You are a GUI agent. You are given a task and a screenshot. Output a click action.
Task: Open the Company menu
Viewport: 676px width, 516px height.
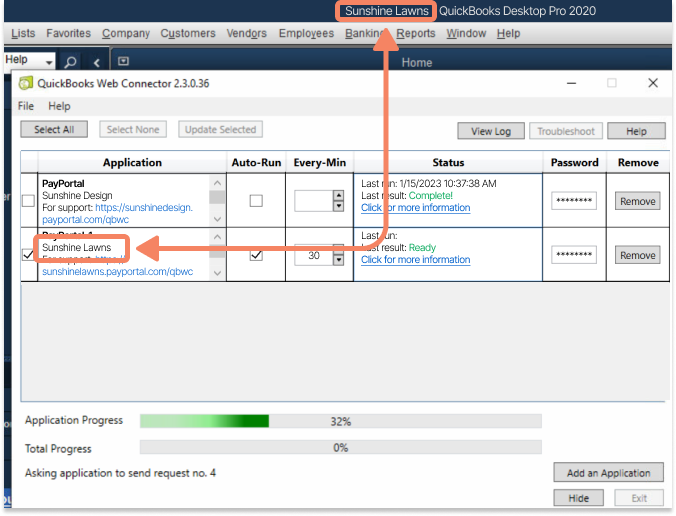(x=126, y=33)
